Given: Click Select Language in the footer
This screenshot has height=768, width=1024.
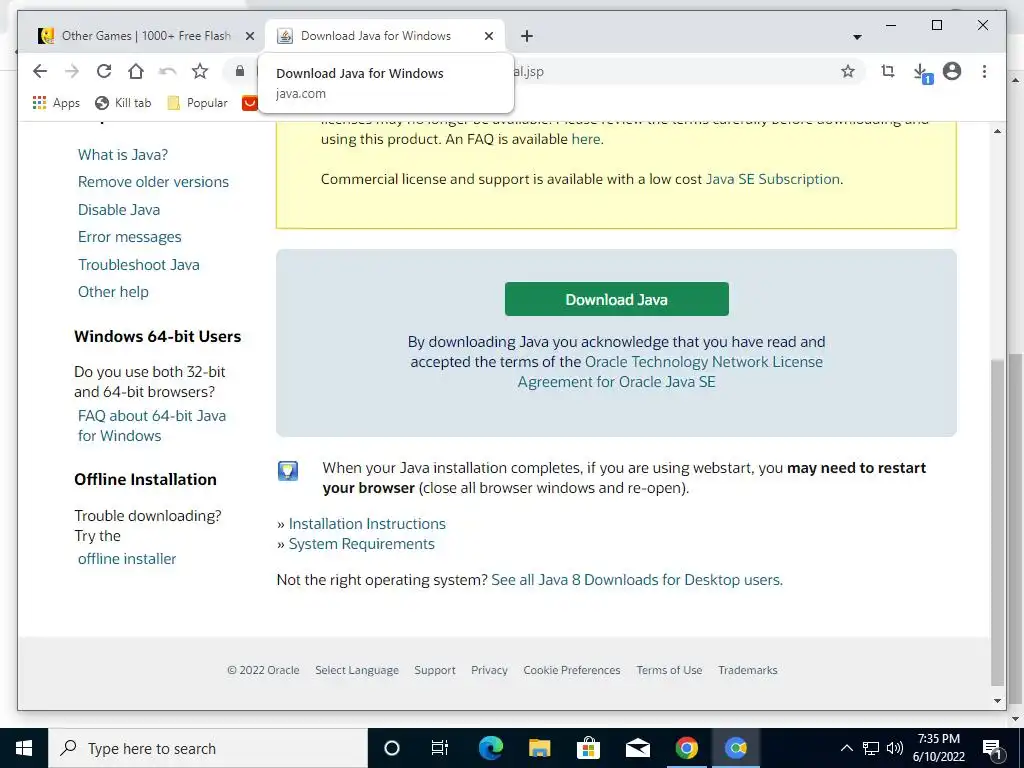Looking at the screenshot, I should (x=357, y=670).
